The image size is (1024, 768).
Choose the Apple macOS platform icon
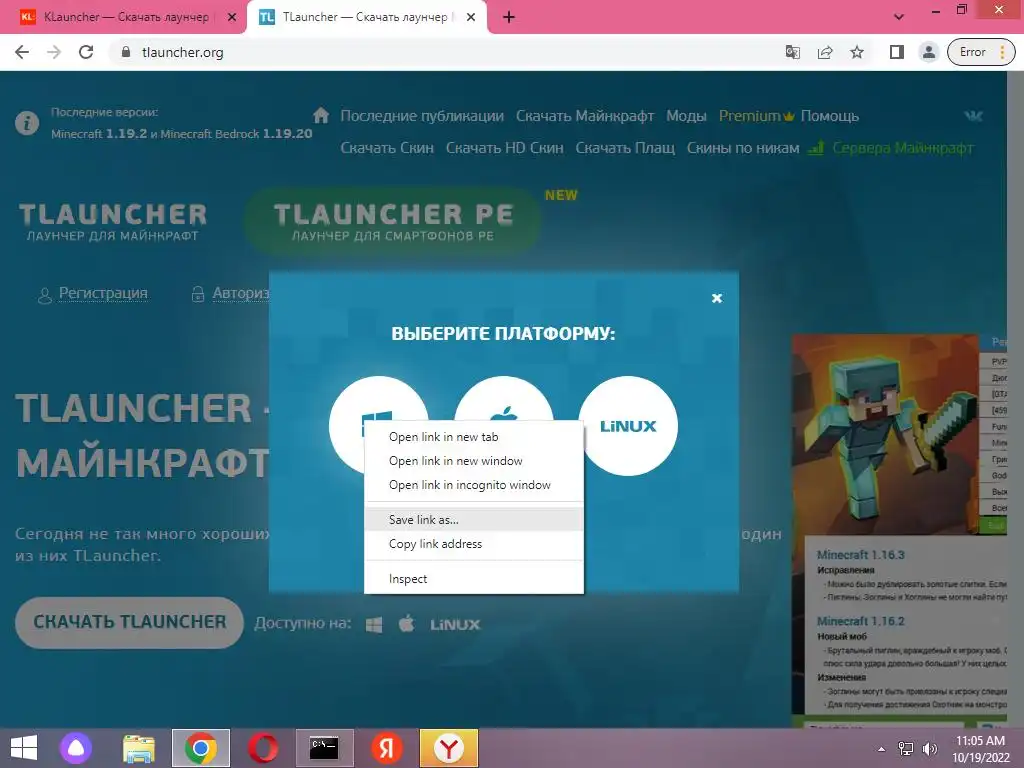(x=504, y=398)
